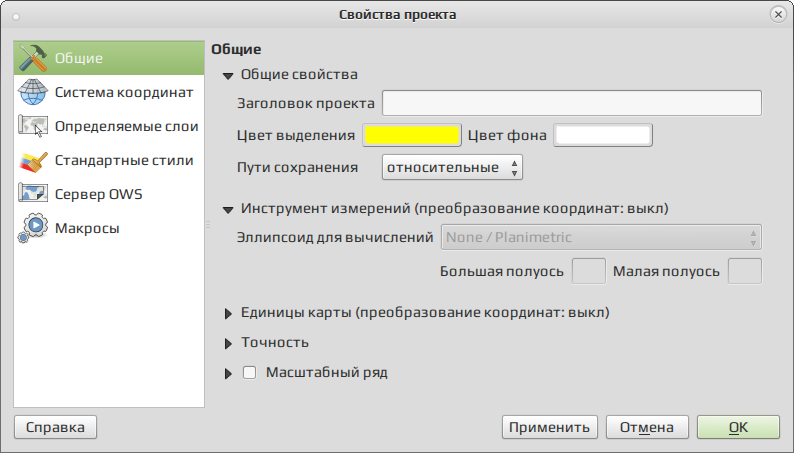
Task: Close the Свойства проекта dialog
Action: [778, 15]
